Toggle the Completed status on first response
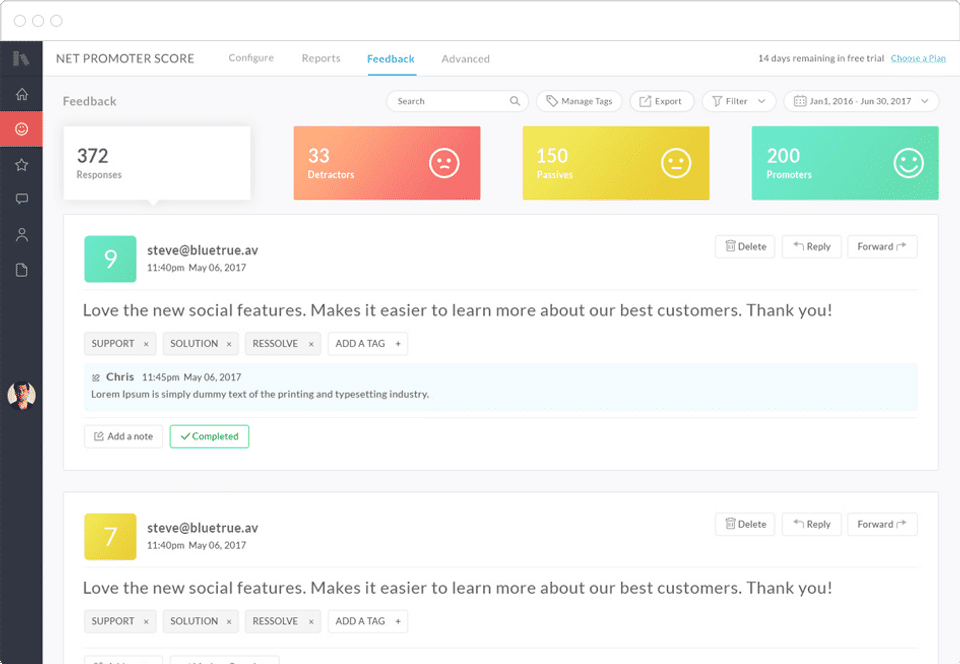960x664 pixels. [209, 436]
